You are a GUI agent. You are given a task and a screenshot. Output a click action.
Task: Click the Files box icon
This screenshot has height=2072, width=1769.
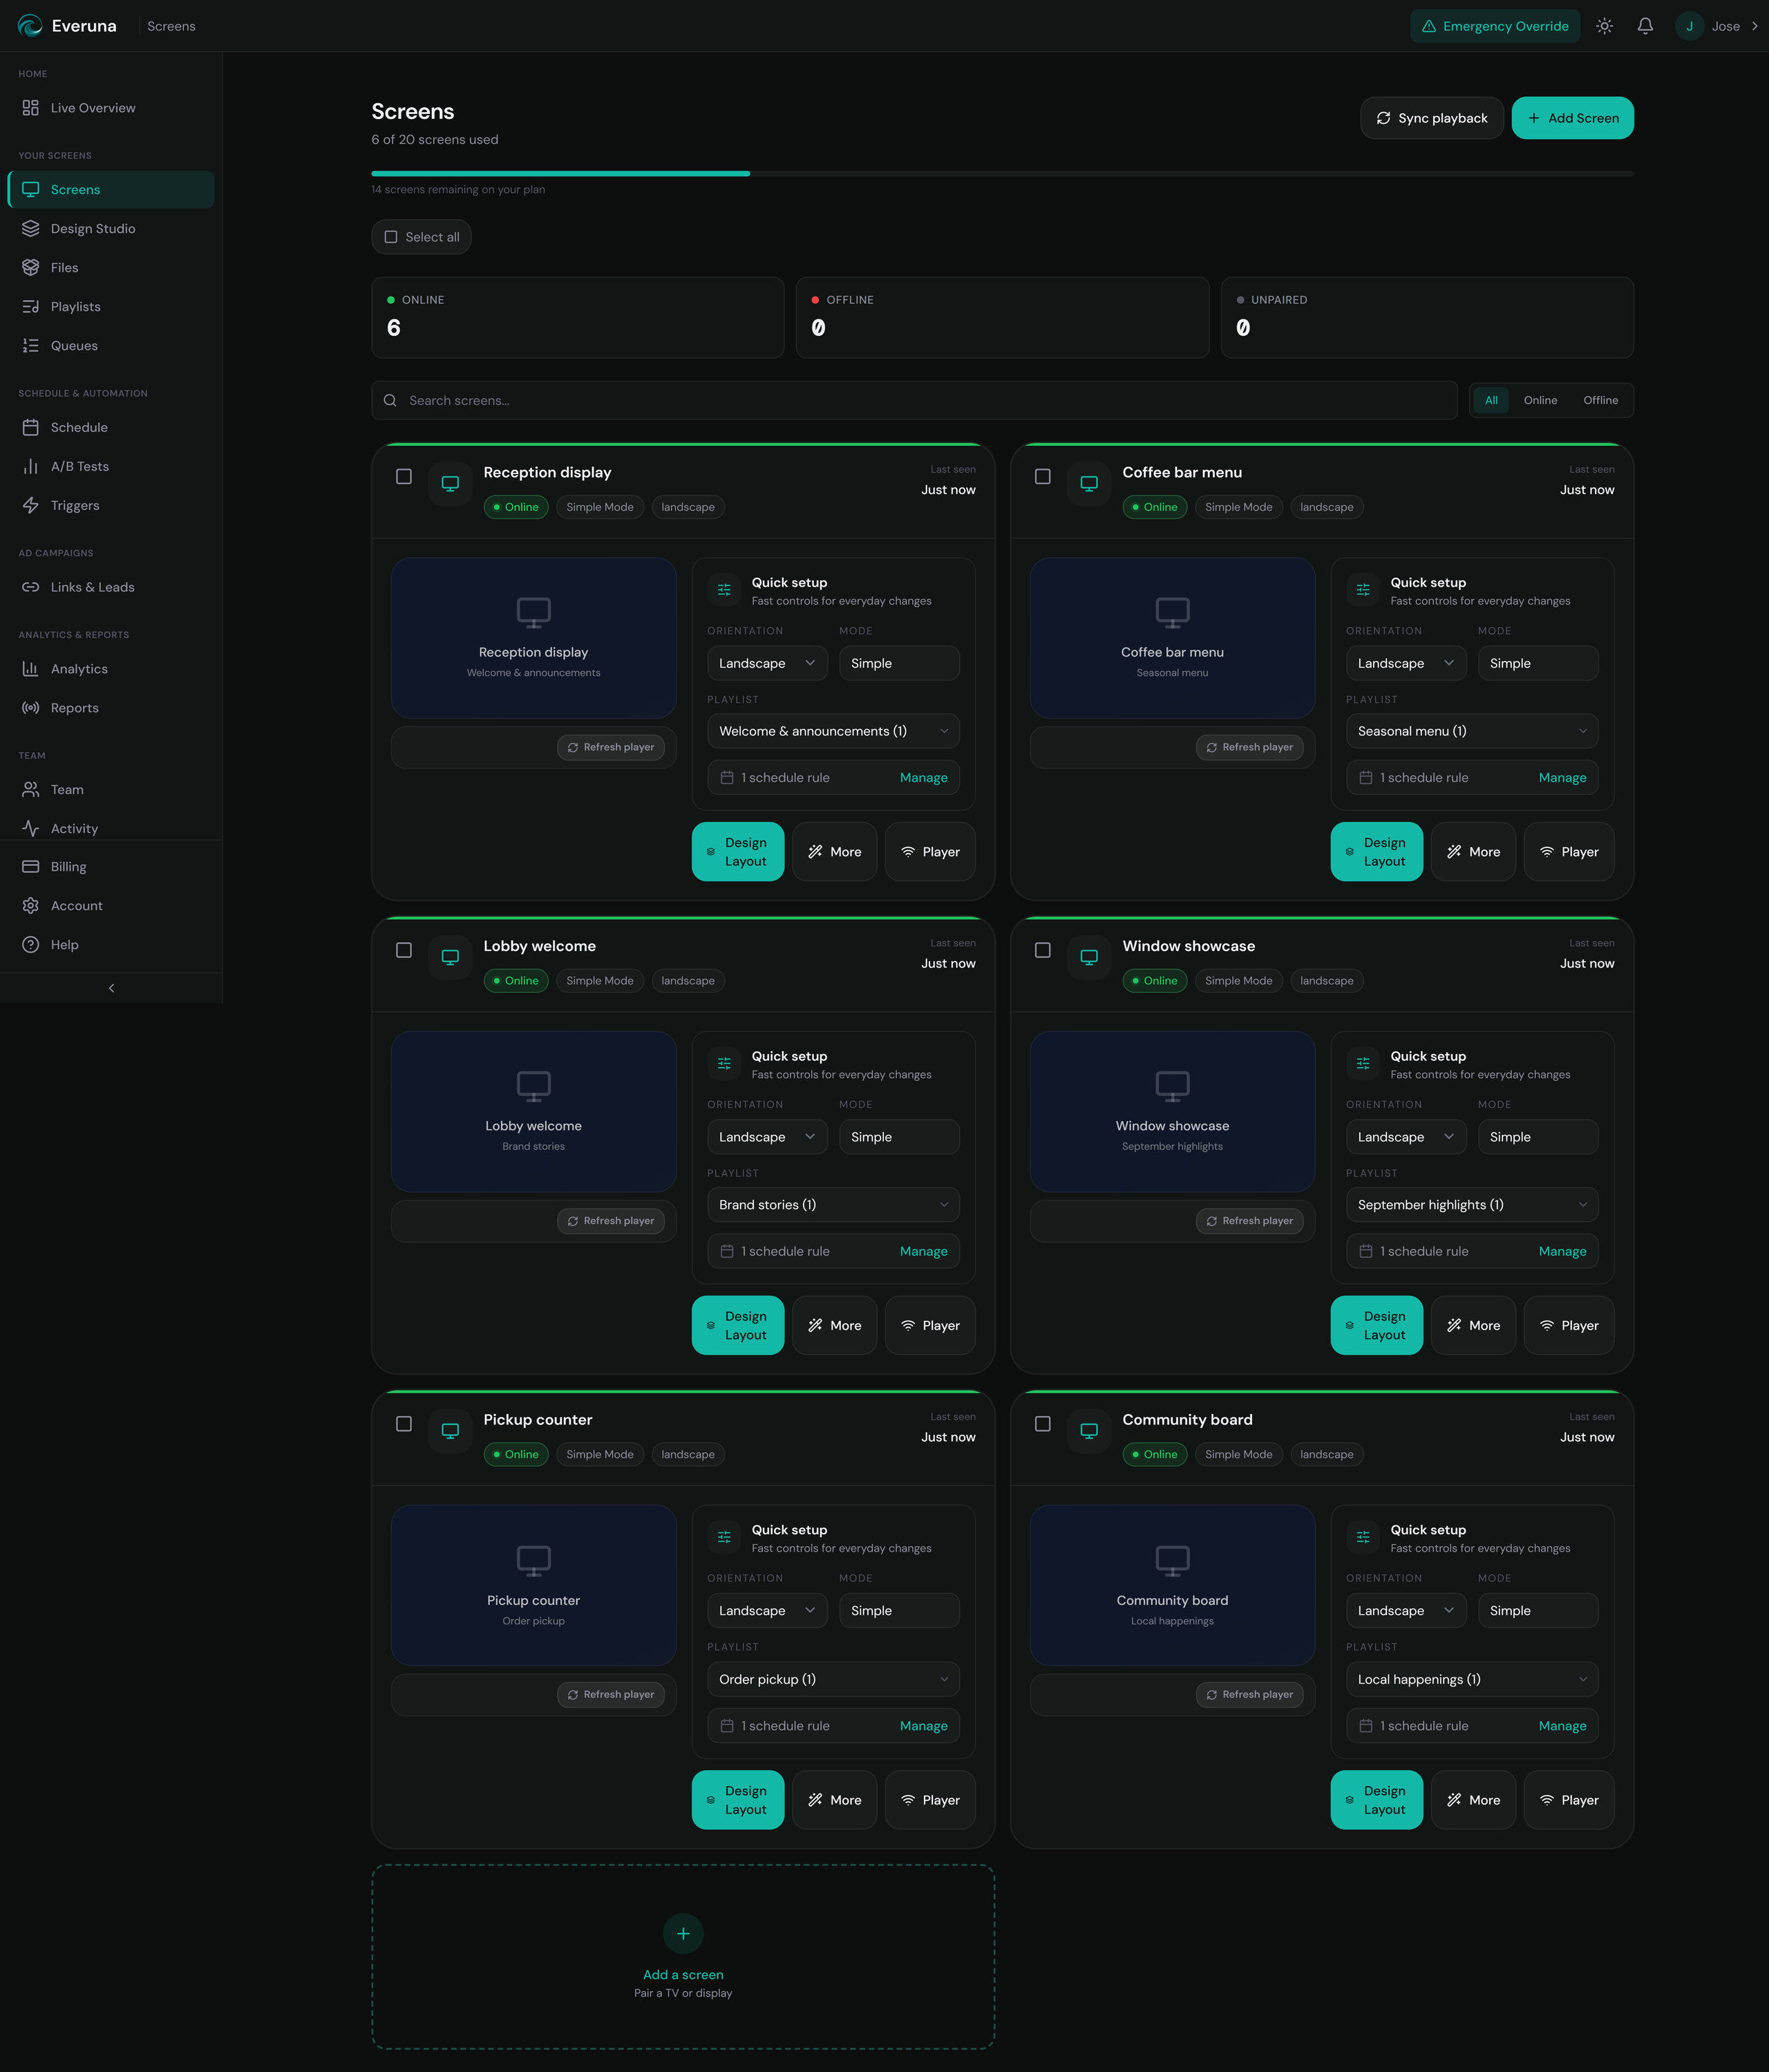pos(31,268)
